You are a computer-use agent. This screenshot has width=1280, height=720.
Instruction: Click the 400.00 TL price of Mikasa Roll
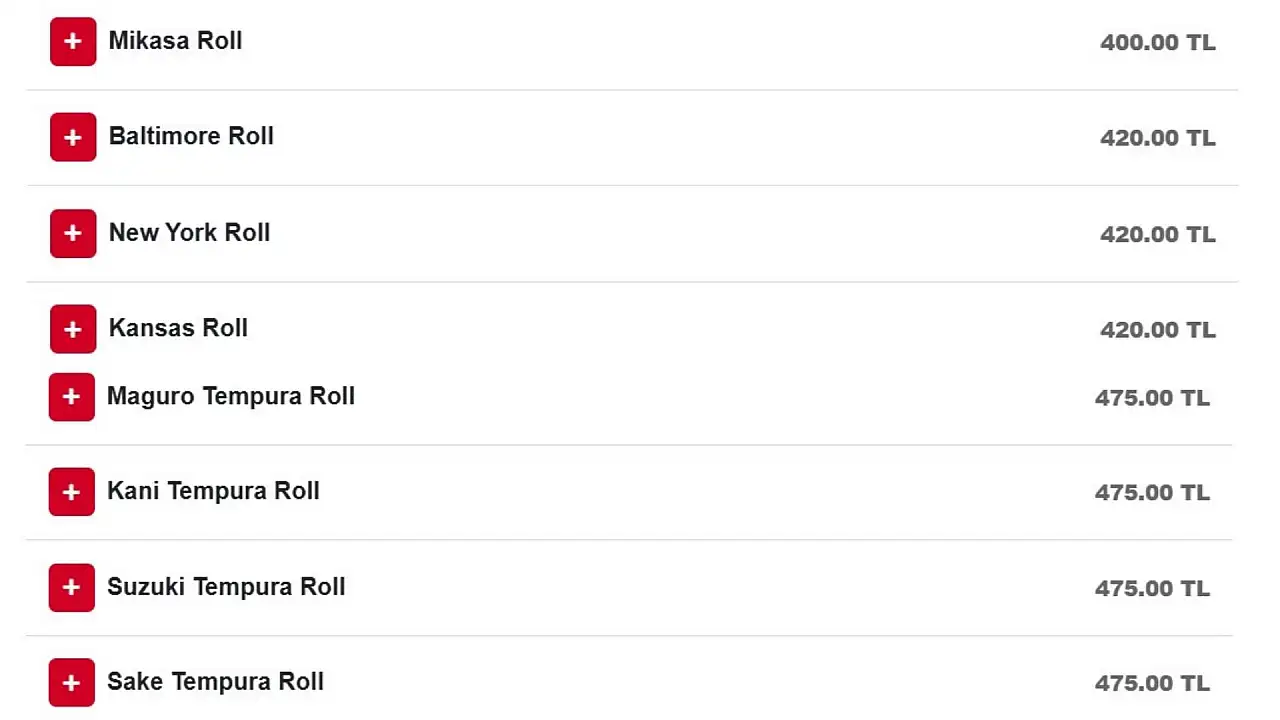pos(1157,43)
